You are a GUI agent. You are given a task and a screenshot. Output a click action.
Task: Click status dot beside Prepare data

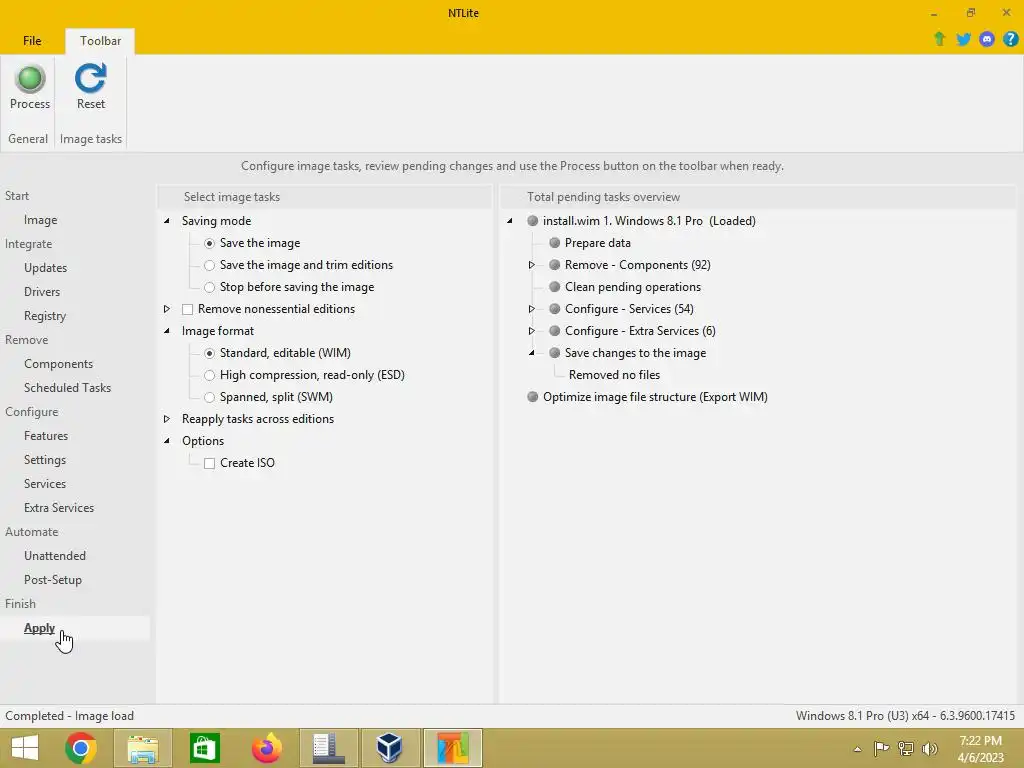[554, 243]
